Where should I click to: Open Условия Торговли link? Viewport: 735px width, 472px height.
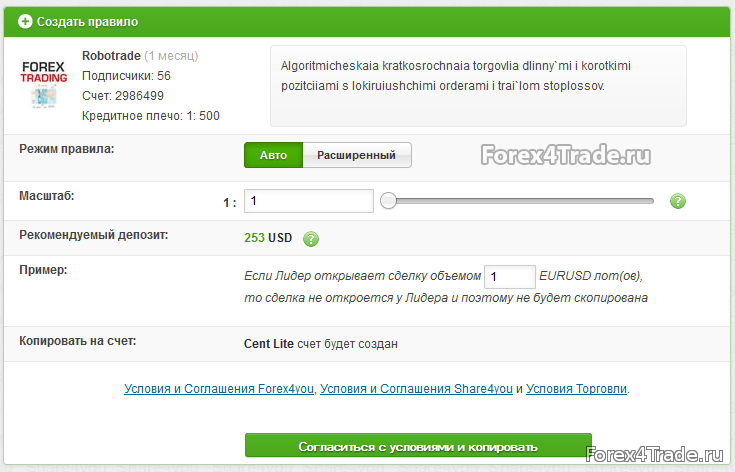(x=576, y=389)
